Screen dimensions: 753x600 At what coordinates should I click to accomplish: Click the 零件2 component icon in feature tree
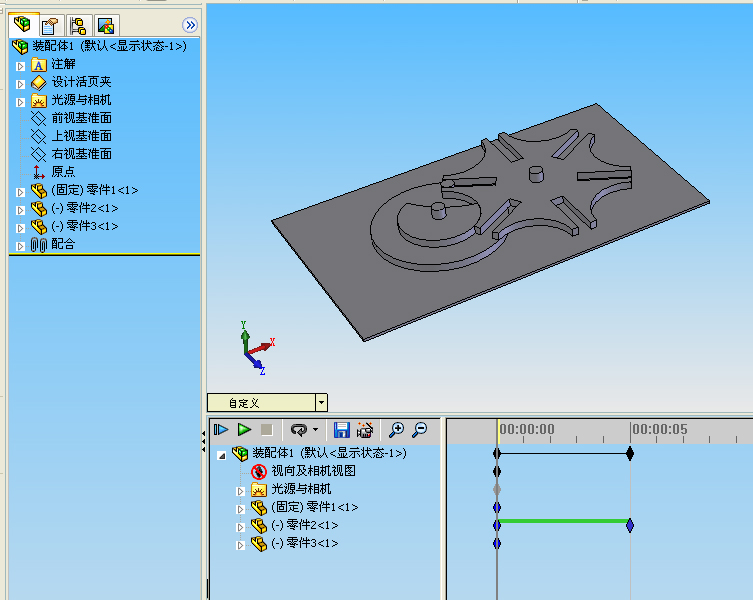pyautogui.click(x=38, y=208)
